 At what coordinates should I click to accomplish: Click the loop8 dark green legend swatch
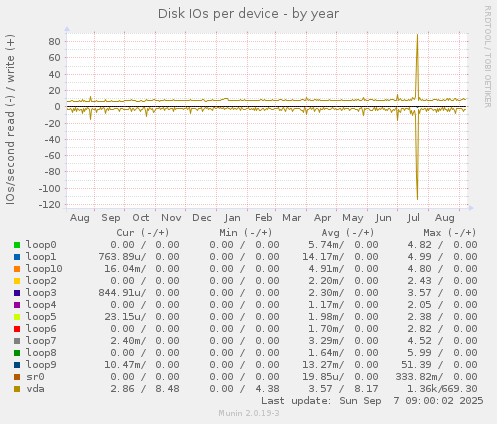point(17,353)
